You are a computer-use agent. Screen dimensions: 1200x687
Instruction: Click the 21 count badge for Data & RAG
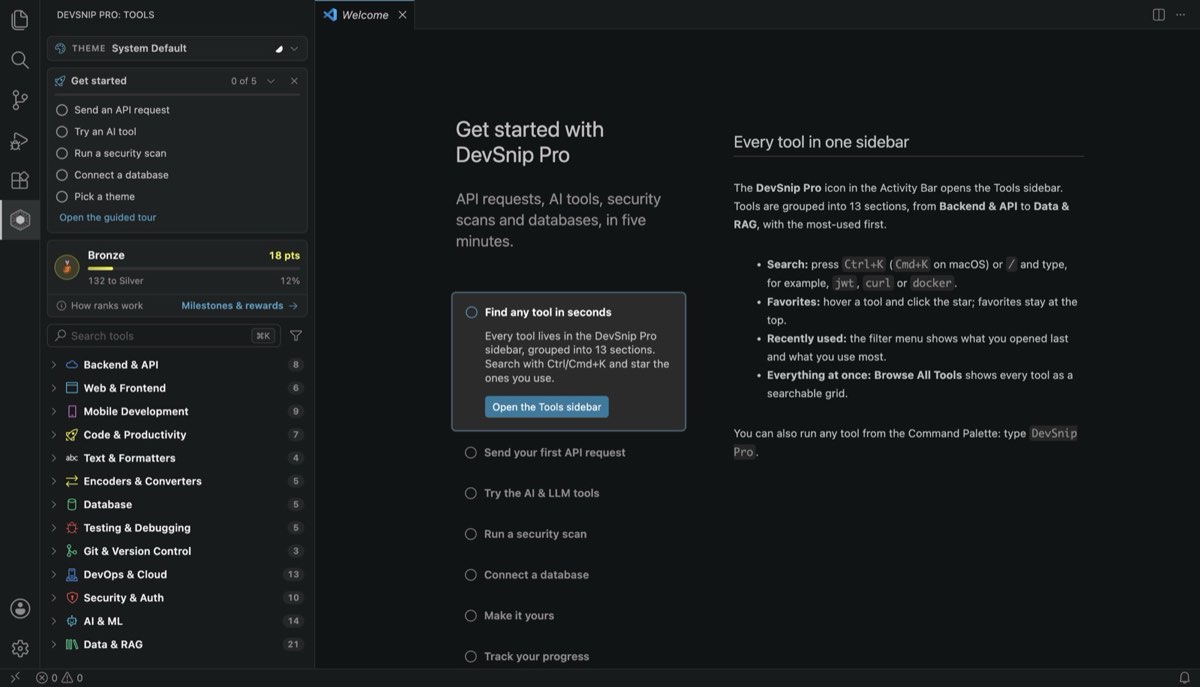click(x=293, y=645)
